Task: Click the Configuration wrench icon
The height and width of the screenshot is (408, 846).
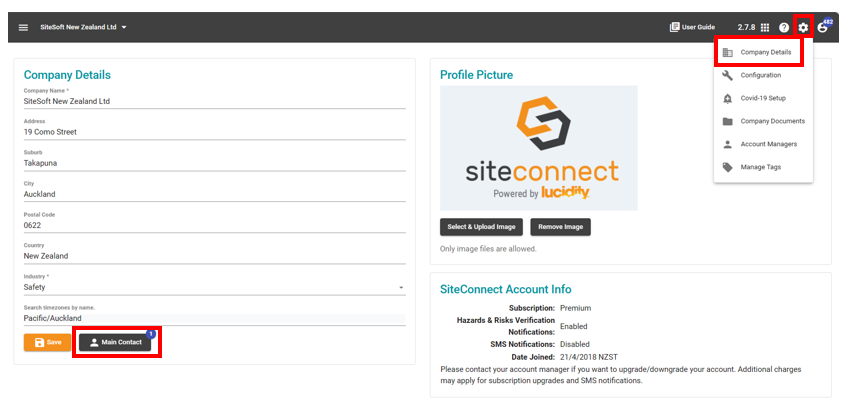Action: pyautogui.click(x=727, y=75)
